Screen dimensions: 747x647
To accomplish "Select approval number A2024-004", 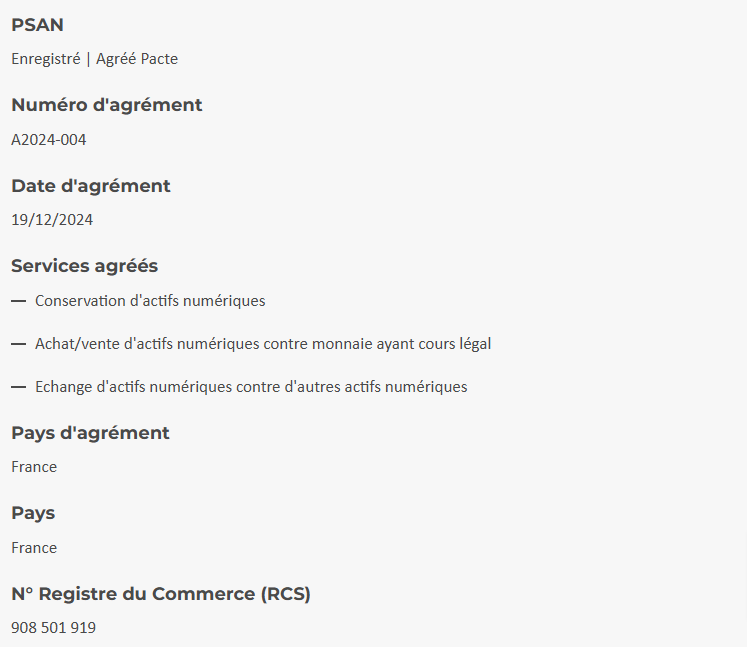I will [x=49, y=140].
